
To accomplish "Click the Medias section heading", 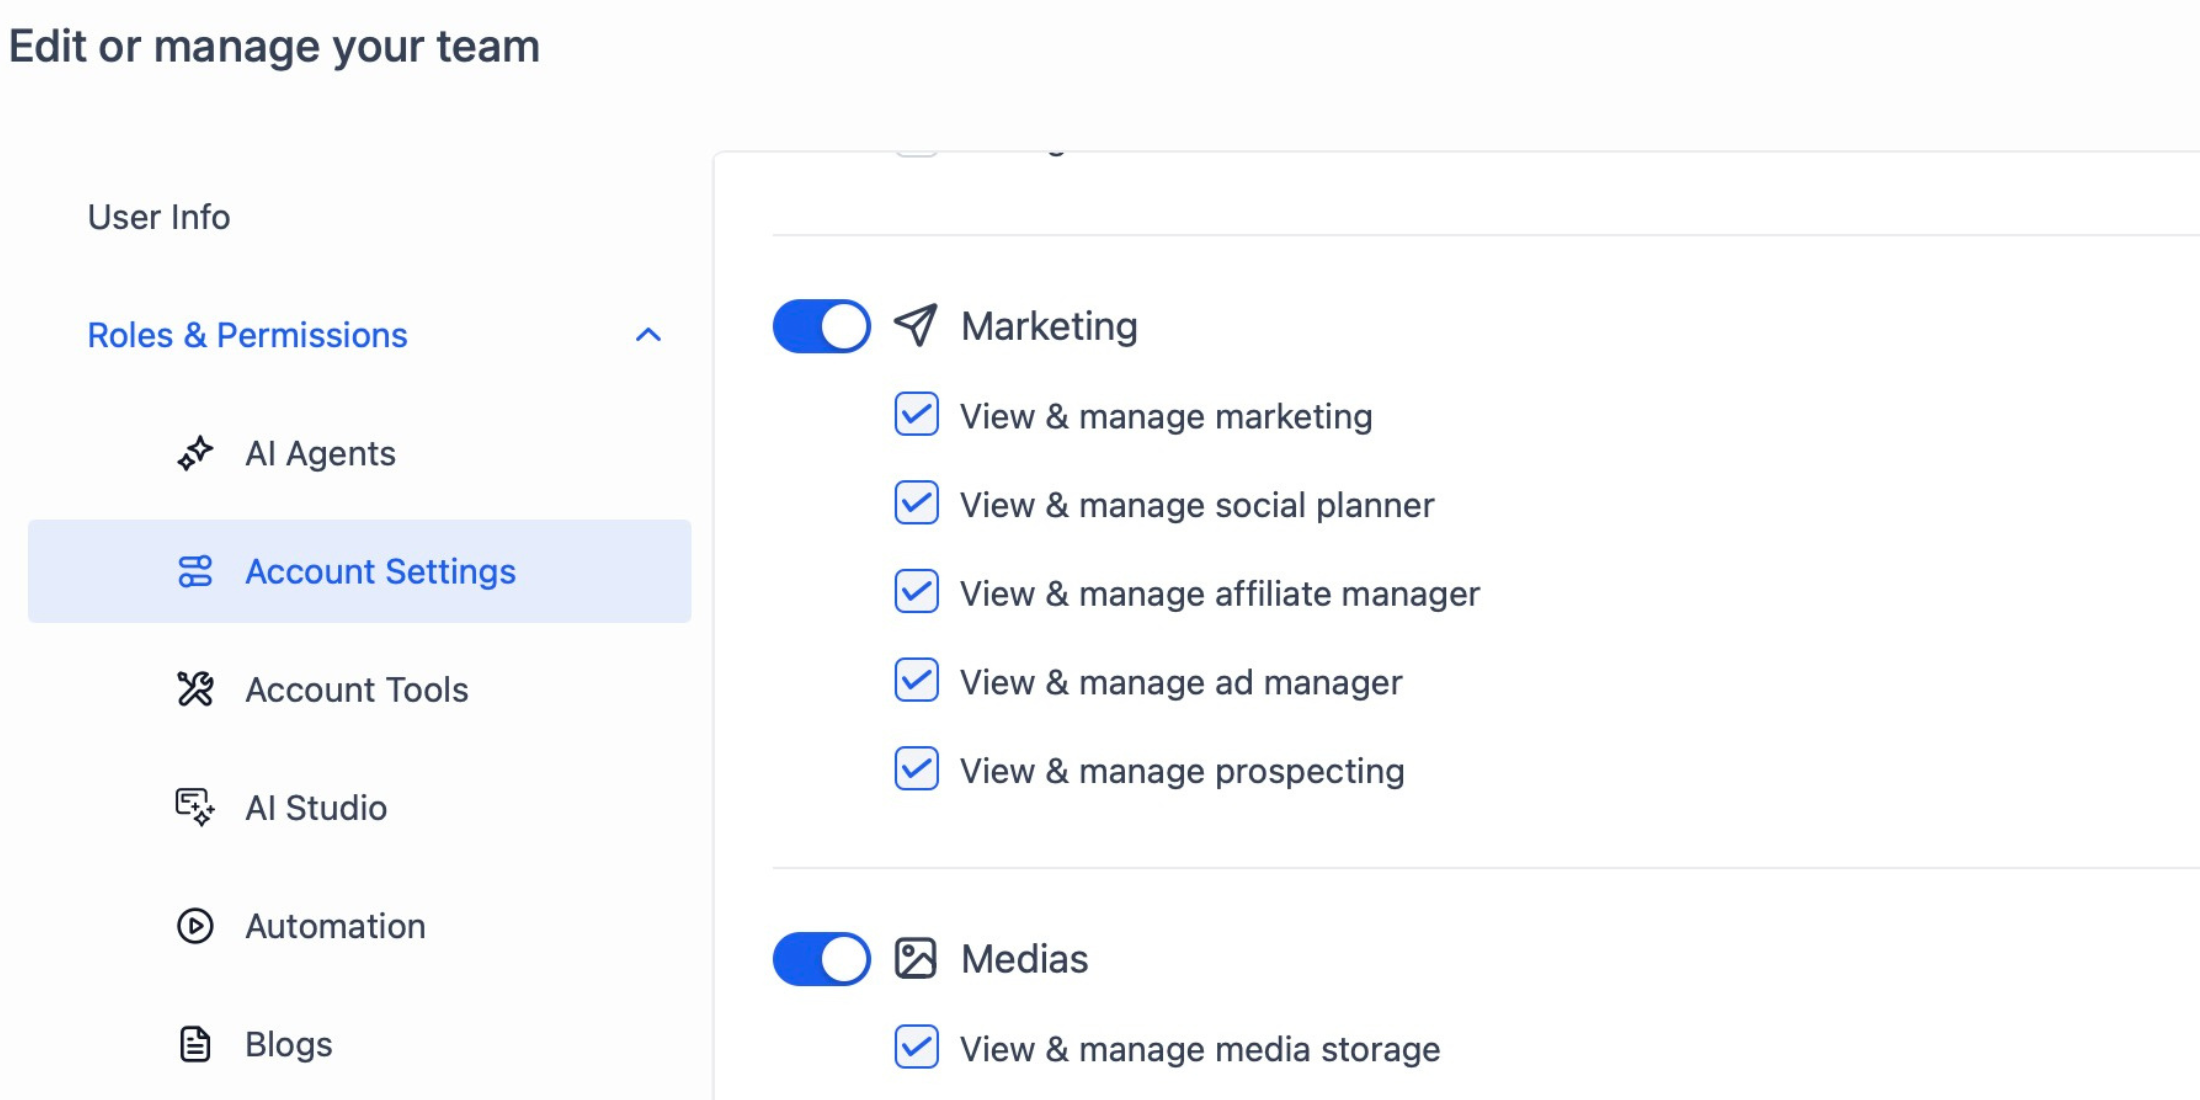I will pyautogui.click(x=1024, y=959).
